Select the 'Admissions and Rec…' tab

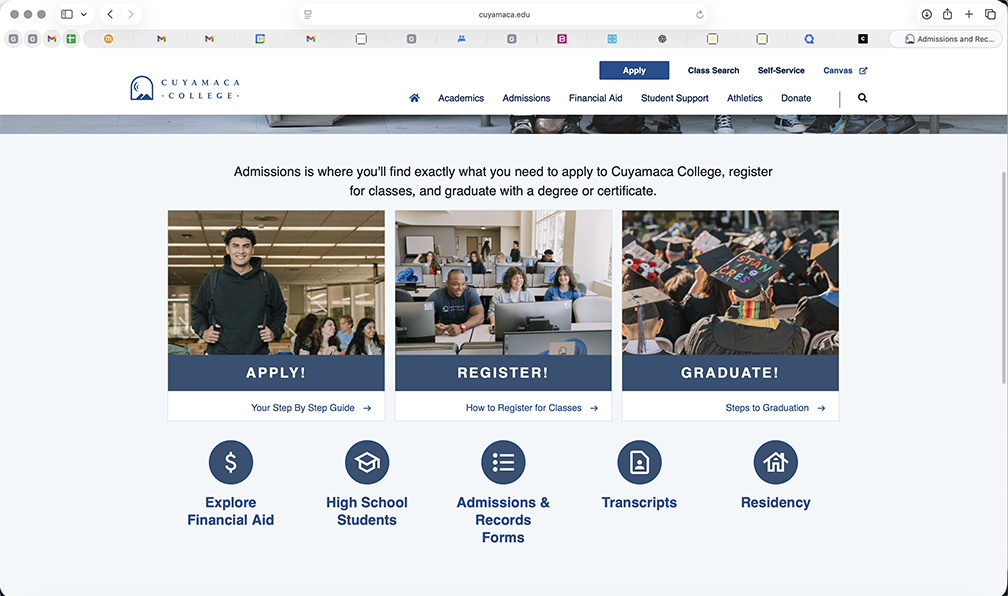click(x=945, y=39)
